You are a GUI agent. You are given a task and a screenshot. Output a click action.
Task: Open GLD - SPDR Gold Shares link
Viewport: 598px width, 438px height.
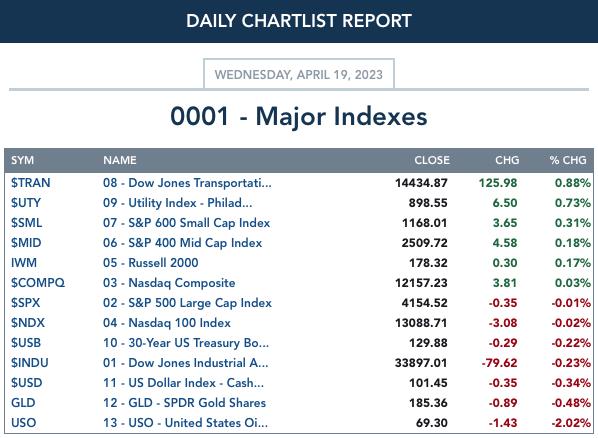[x=184, y=403]
